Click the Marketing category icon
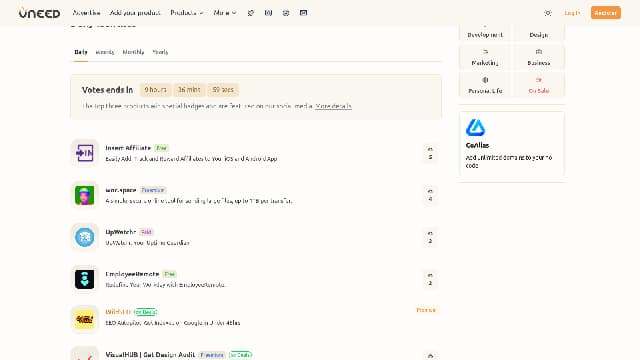 [x=485, y=52]
